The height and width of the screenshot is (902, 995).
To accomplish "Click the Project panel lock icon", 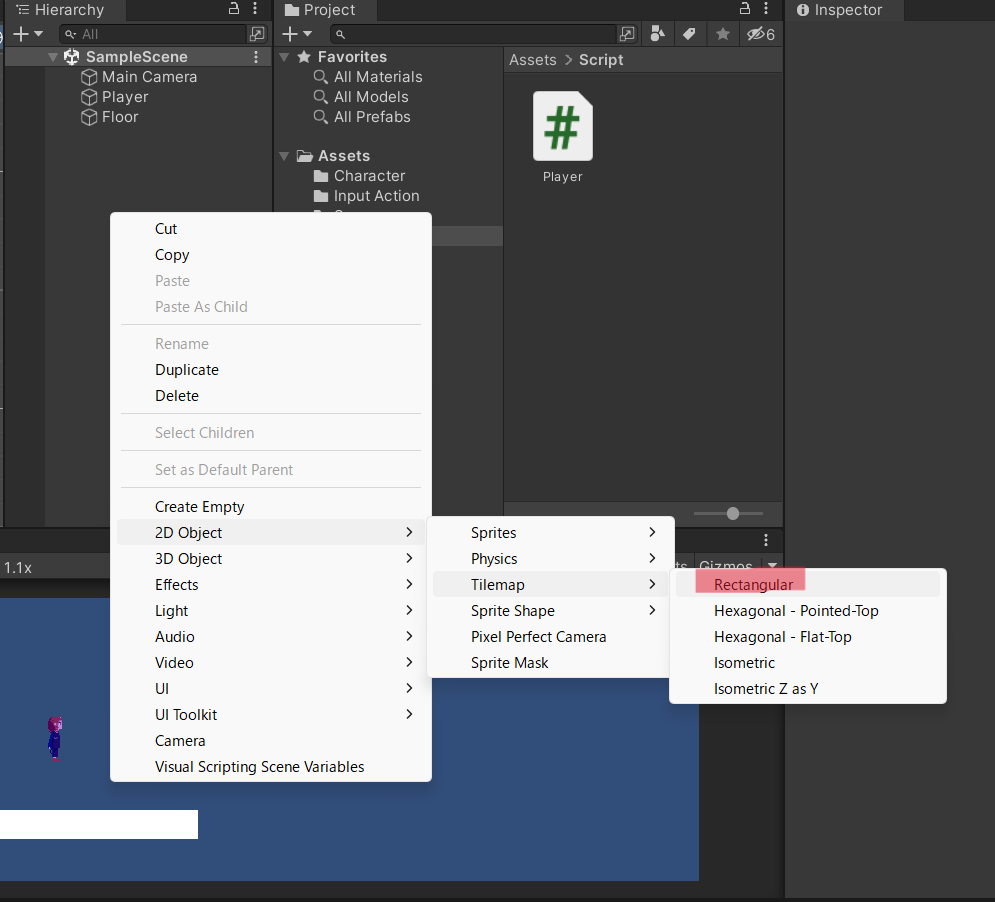I will (x=743, y=9).
